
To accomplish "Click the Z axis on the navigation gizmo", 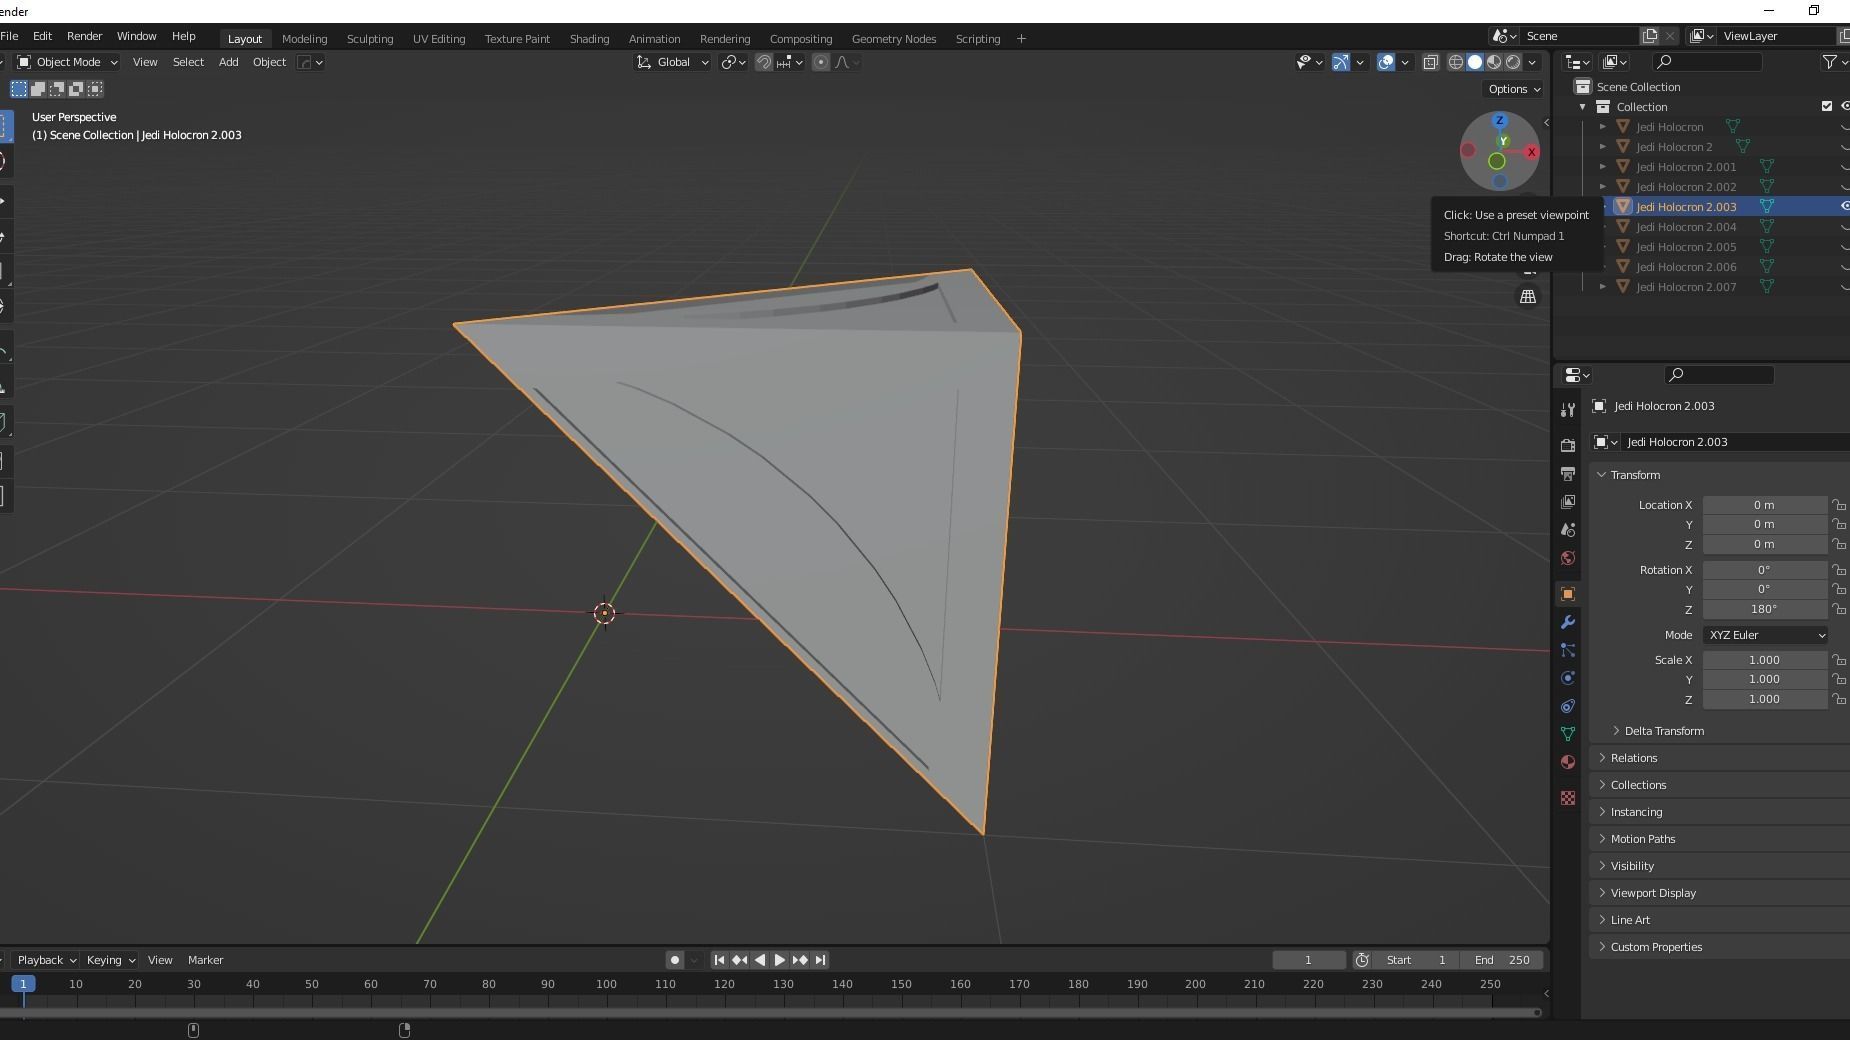I will [1499, 121].
